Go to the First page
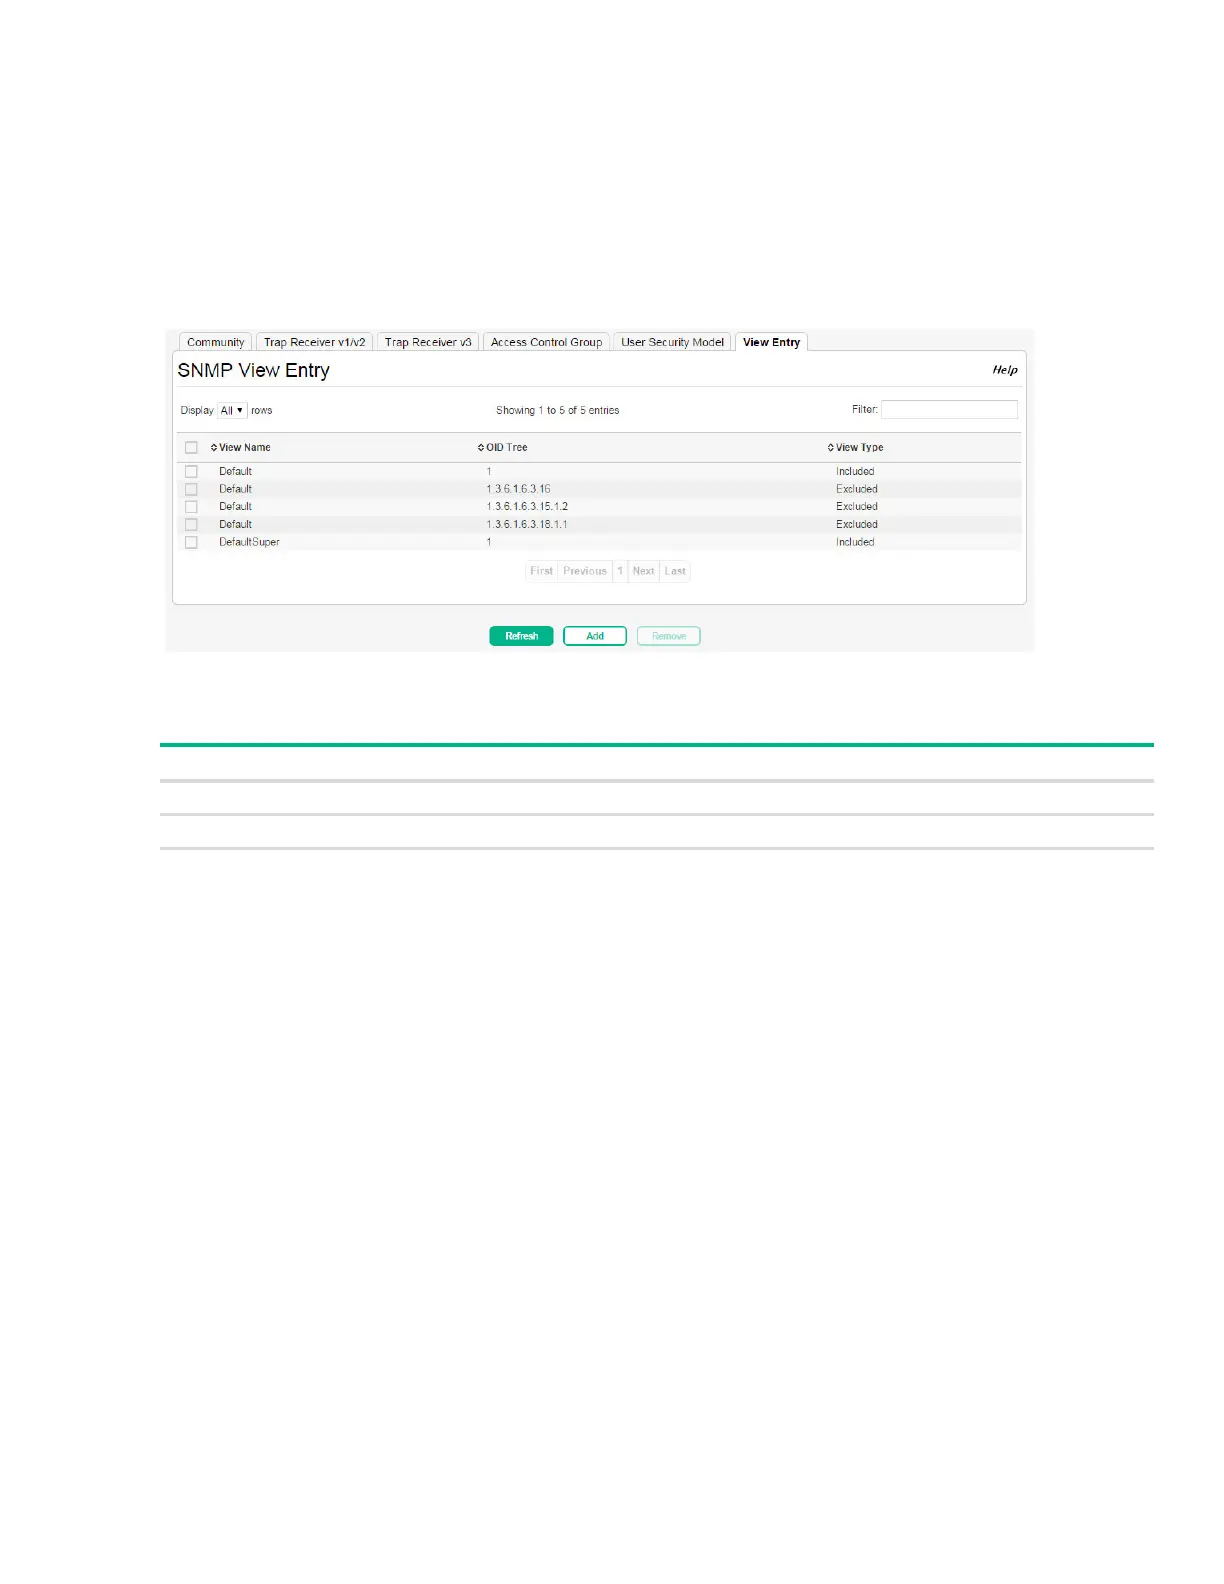This screenshot has width=1224, height=1584. pyautogui.click(x=541, y=571)
